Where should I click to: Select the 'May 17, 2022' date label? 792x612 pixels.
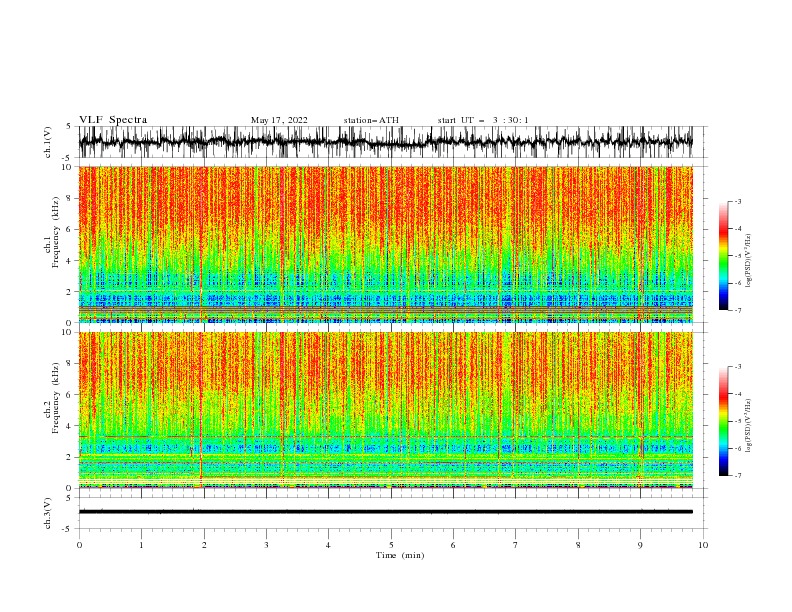coord(279,120)
